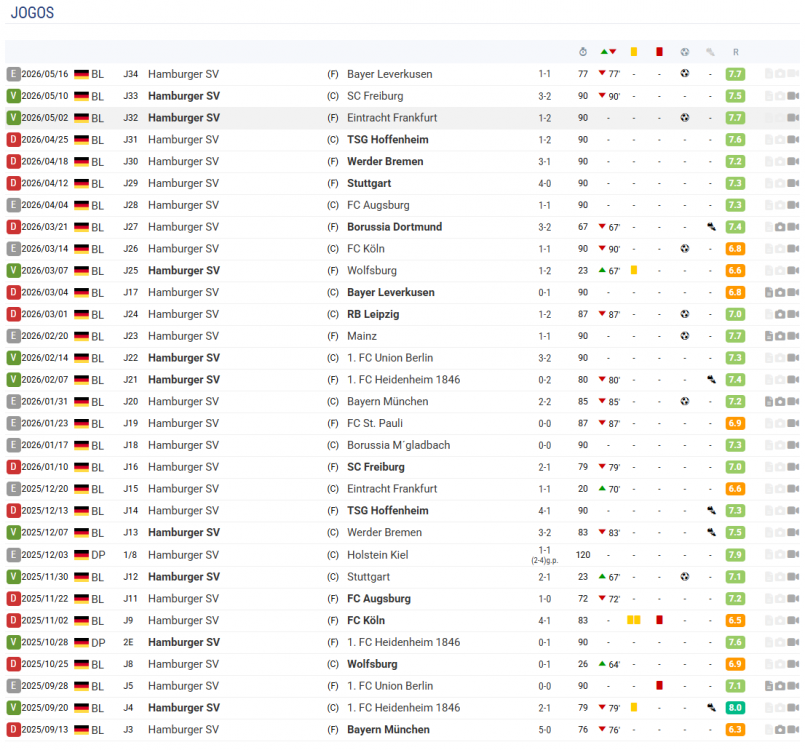This screenshot has width=805, height=750.
Task: Open FC Augsburg link in J11 row
Action: (x=379, y=599)
